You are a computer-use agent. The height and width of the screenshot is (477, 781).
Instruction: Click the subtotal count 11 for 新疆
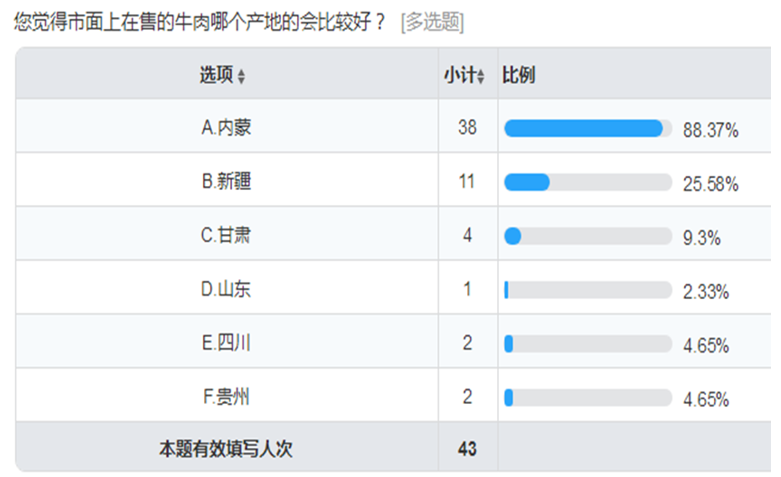pos(467,181)
